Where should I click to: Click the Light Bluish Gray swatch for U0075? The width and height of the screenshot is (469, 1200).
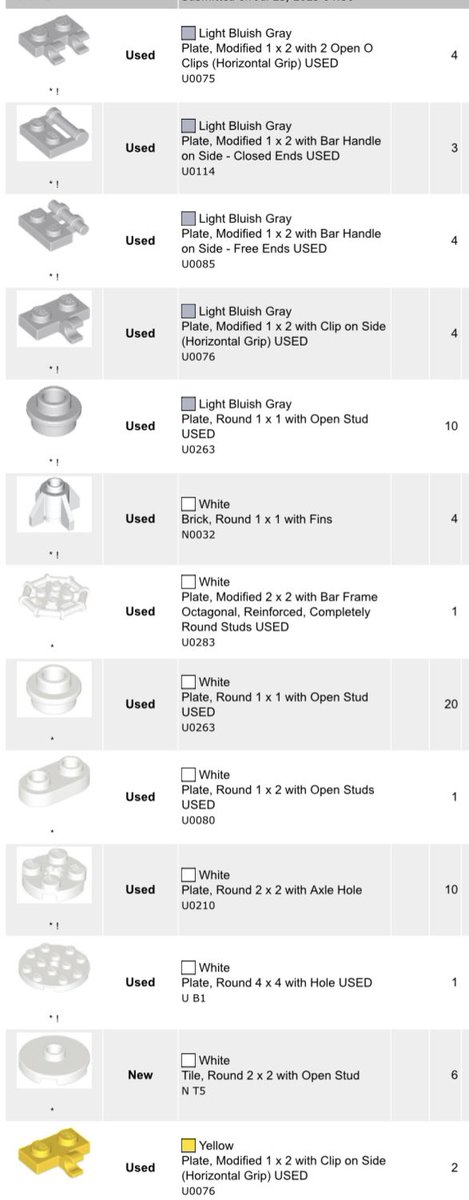(188, 33)
